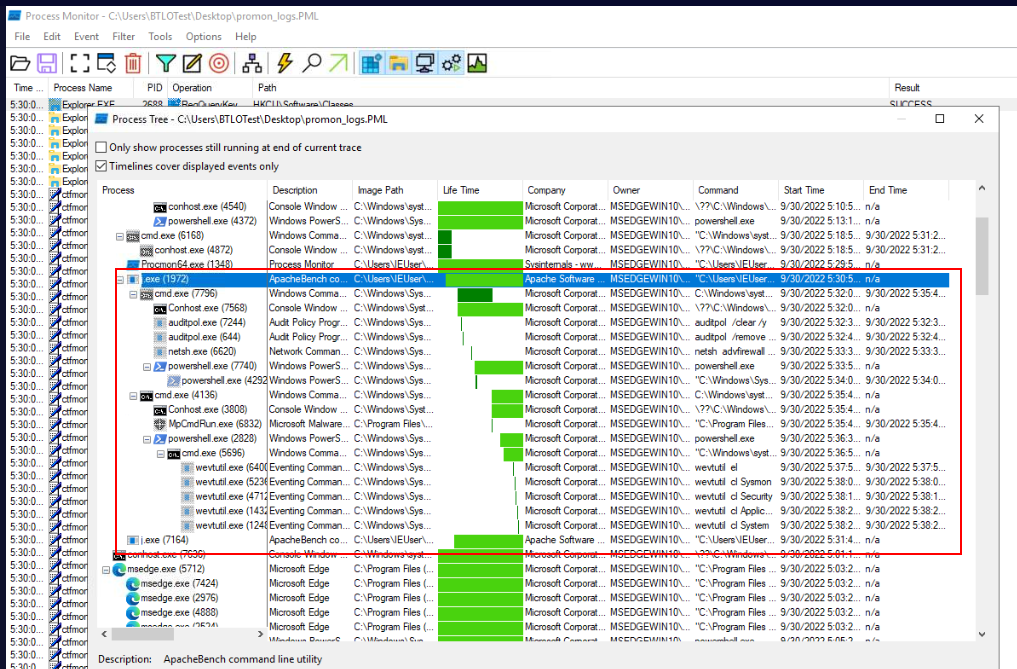Open the Process Tree toolbar icon
This screenshot has height=669, width=1017.
252,64
